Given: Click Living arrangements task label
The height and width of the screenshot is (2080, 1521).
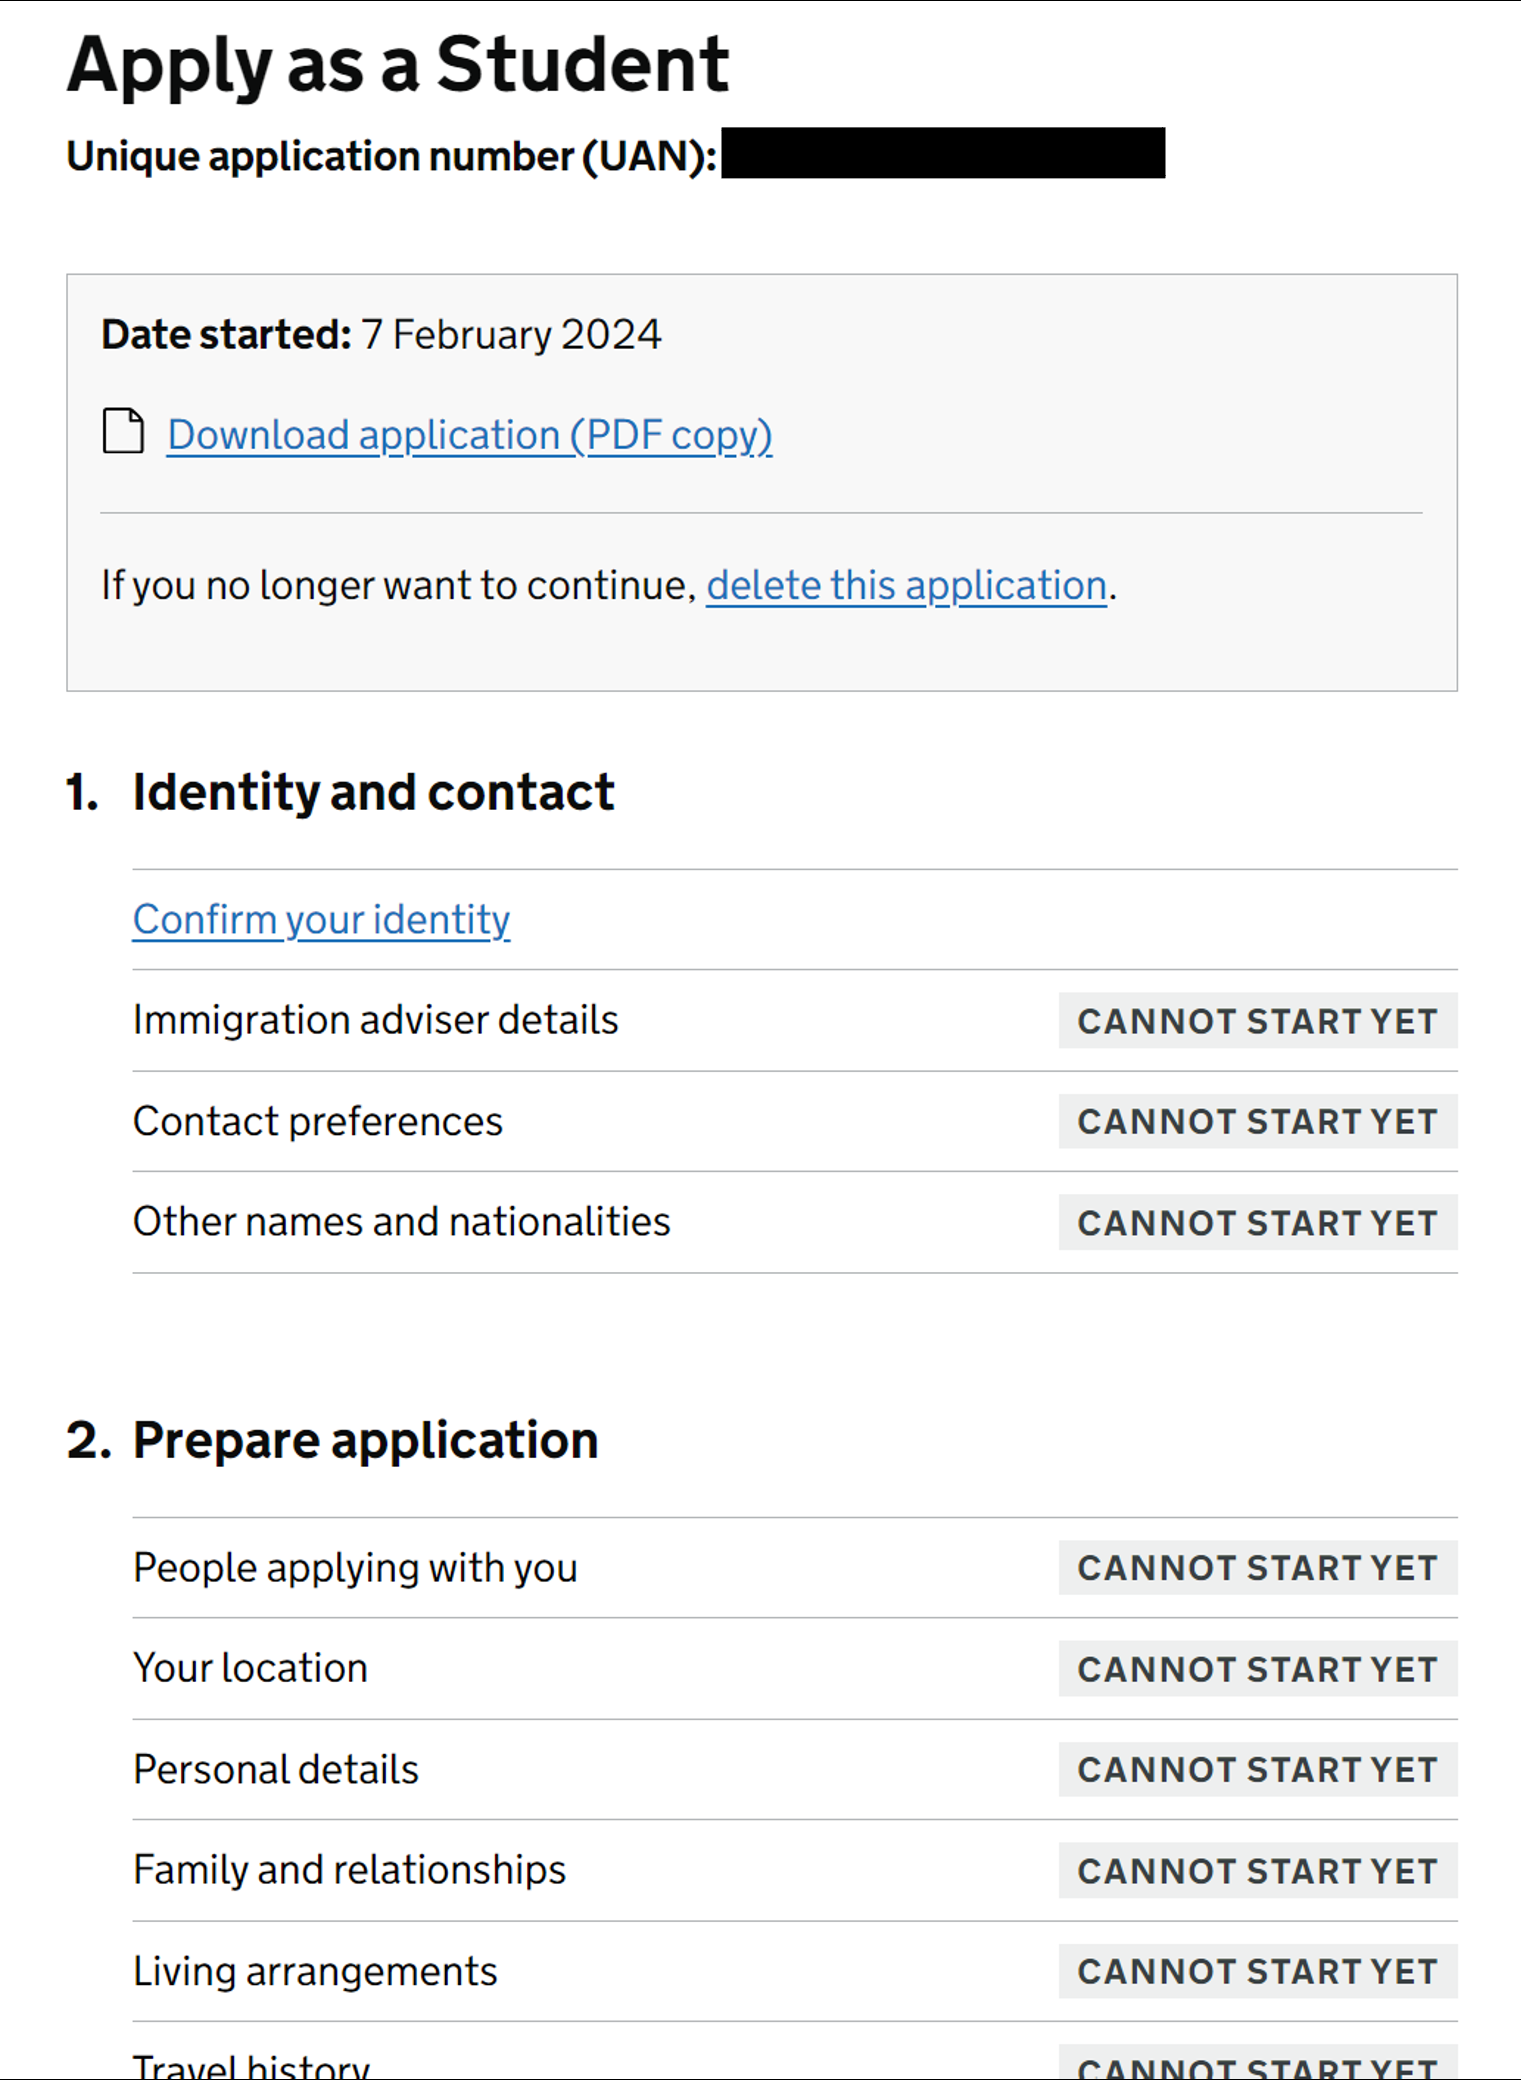Looking at the screenshot, I should pyautogui.click(x=314, y=1971).
